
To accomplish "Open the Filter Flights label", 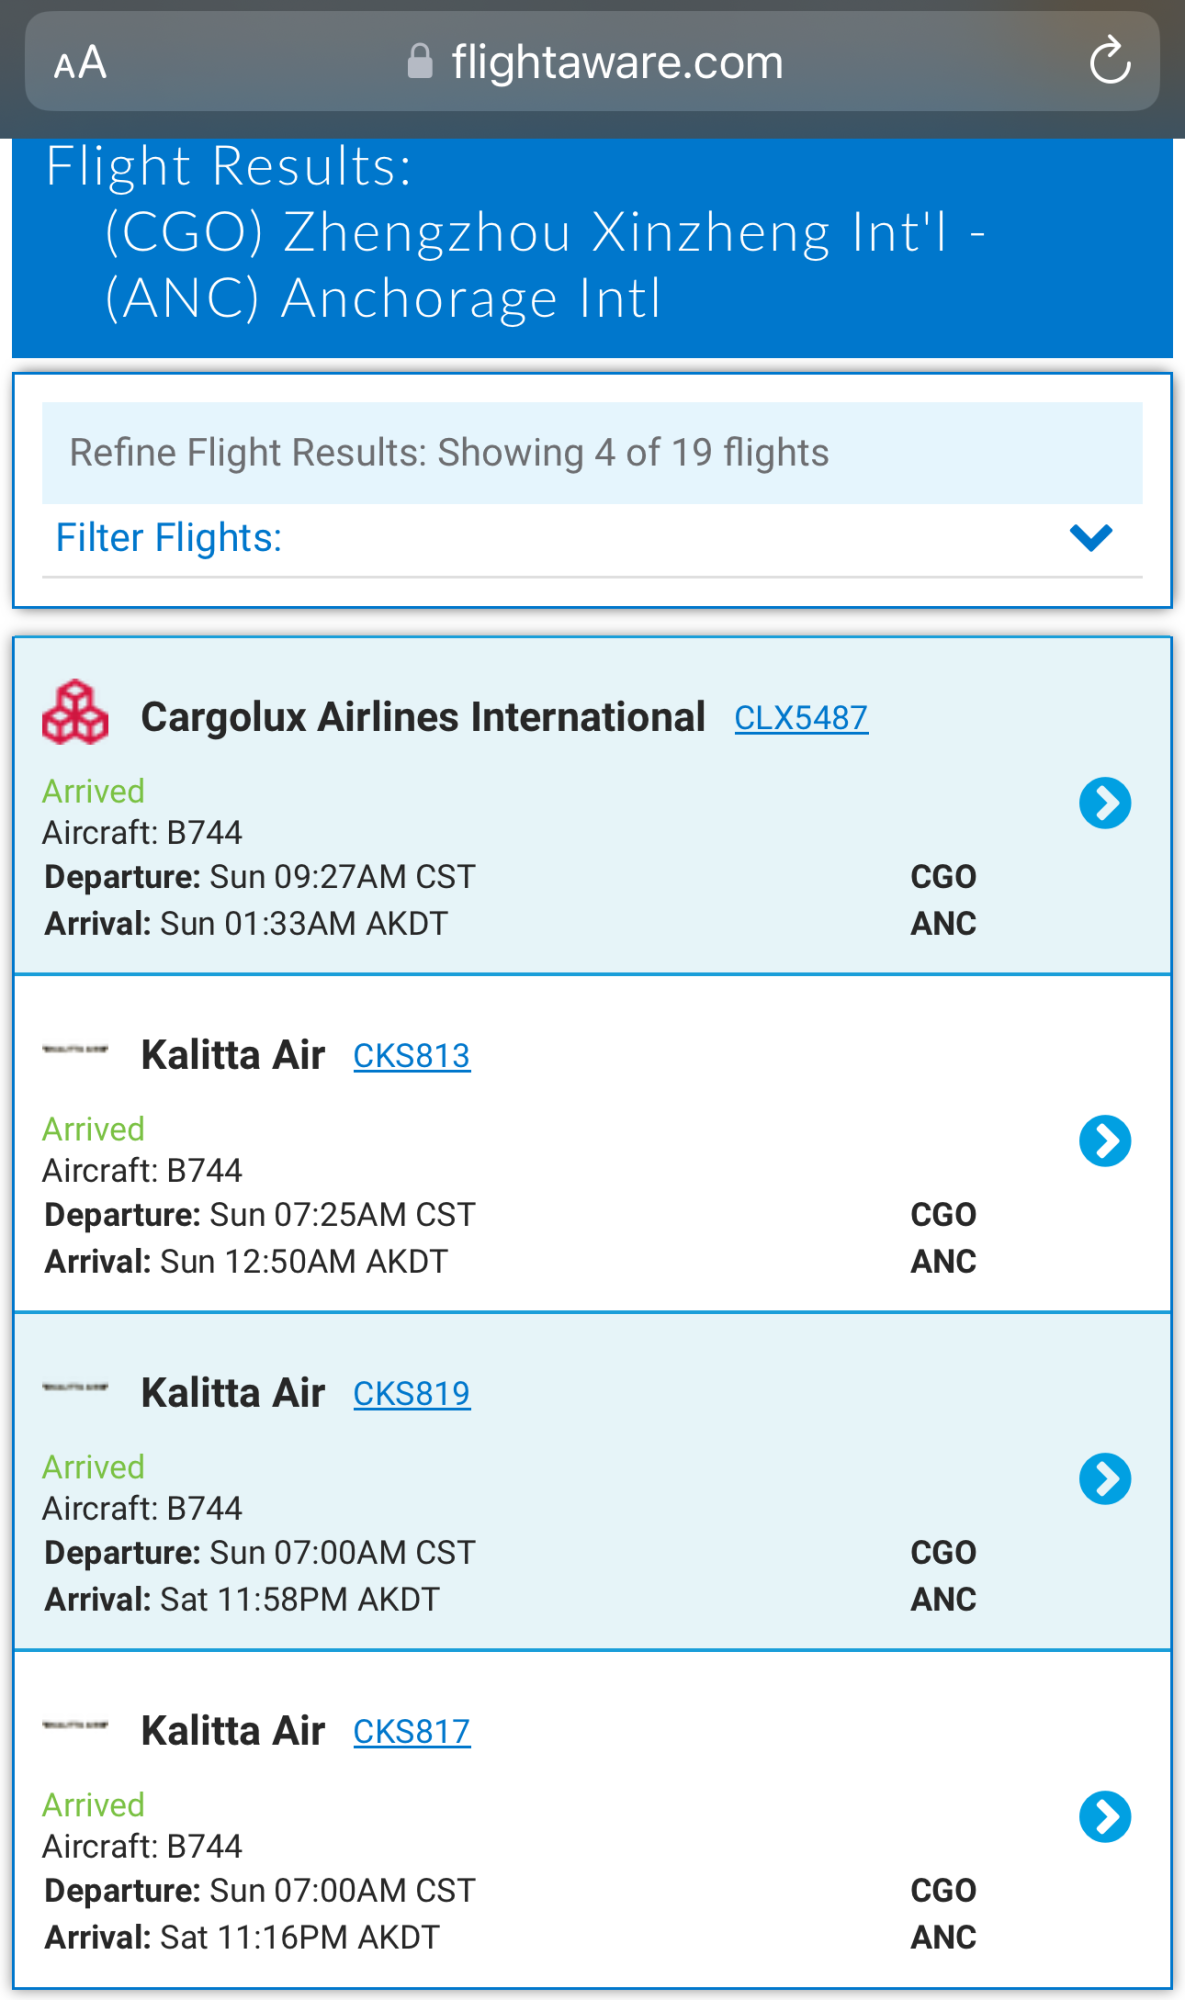I will pos(169,538).
